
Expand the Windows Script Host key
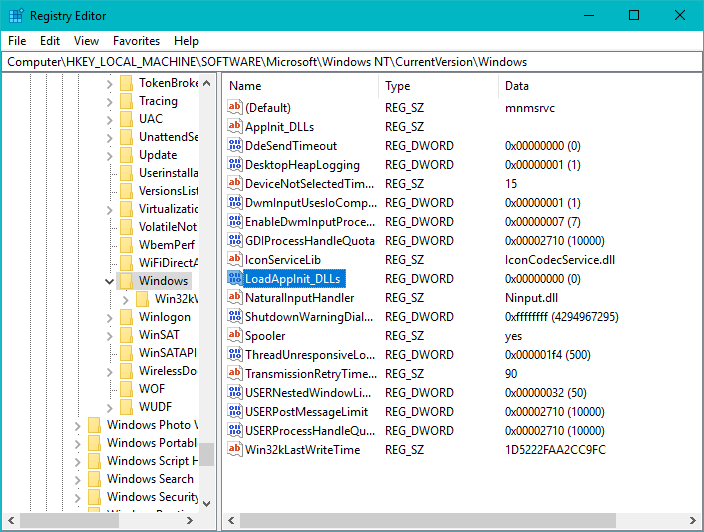point(77,462)
